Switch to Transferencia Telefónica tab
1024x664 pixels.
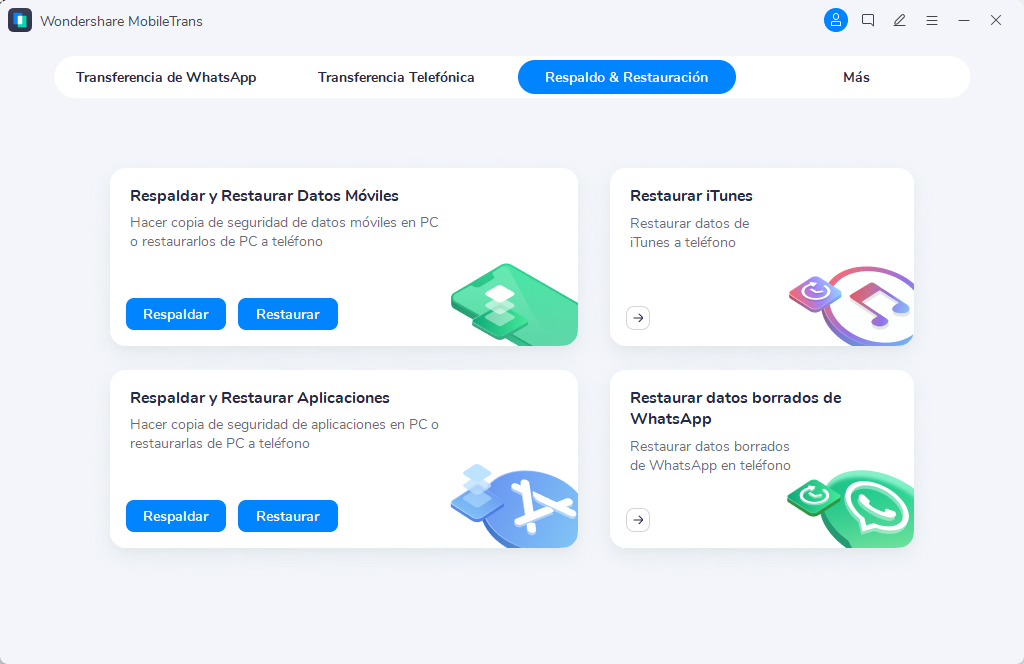(396, 77)
